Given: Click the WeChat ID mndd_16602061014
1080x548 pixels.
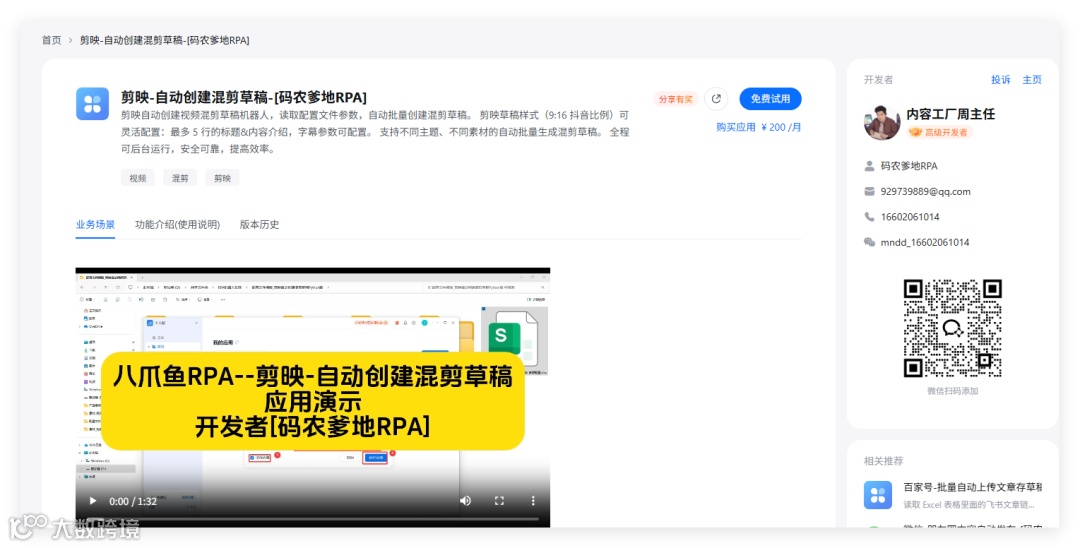Looking at the screenshot, I should [x=924, y=242].
